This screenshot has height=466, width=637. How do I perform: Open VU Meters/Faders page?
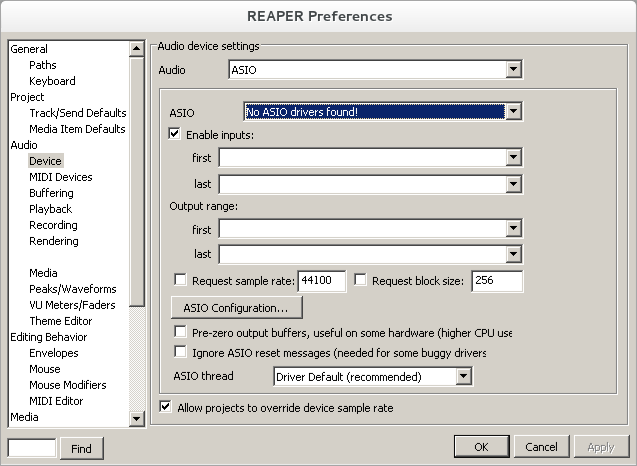pyautogui.click(x=72, y=305)
